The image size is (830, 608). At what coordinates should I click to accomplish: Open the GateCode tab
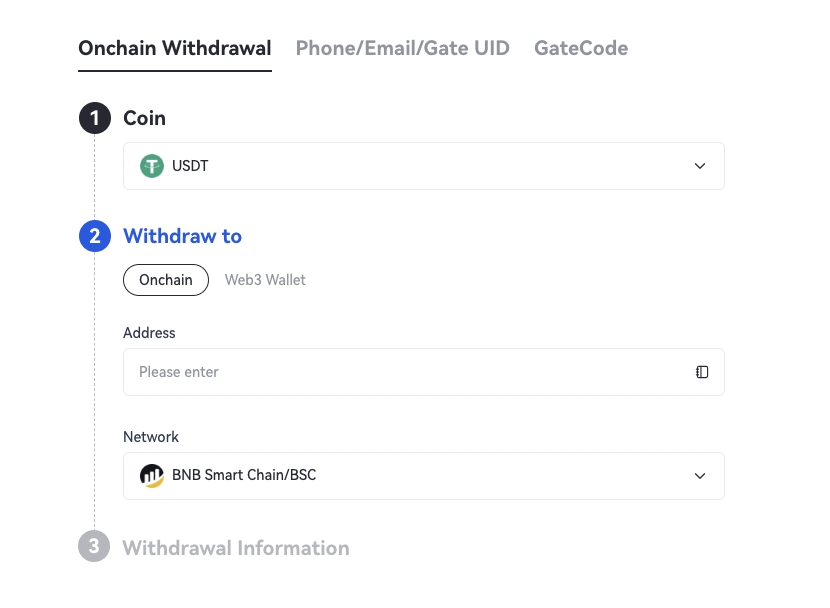581,48
